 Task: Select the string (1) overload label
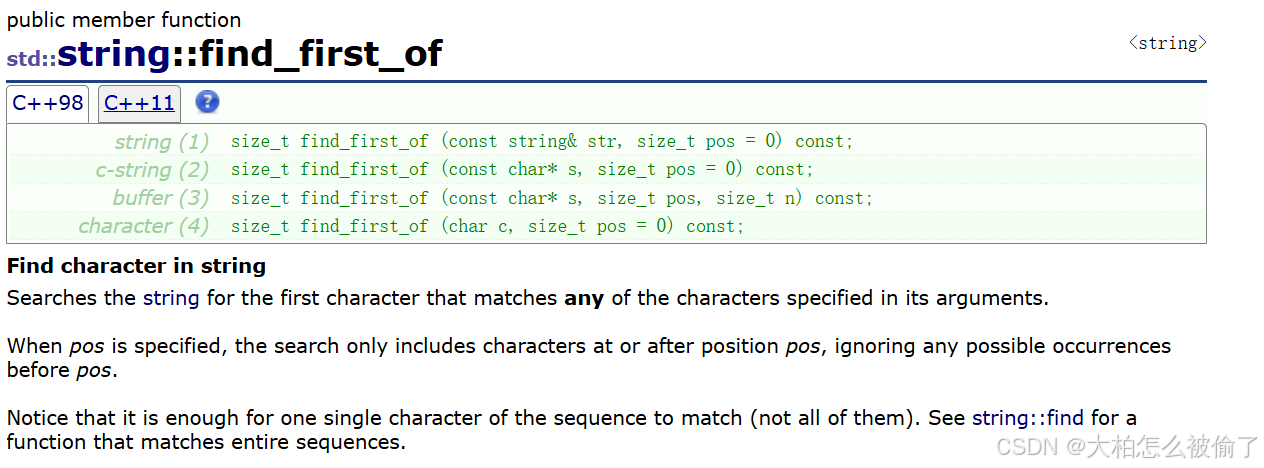click(x=162, y=142)
